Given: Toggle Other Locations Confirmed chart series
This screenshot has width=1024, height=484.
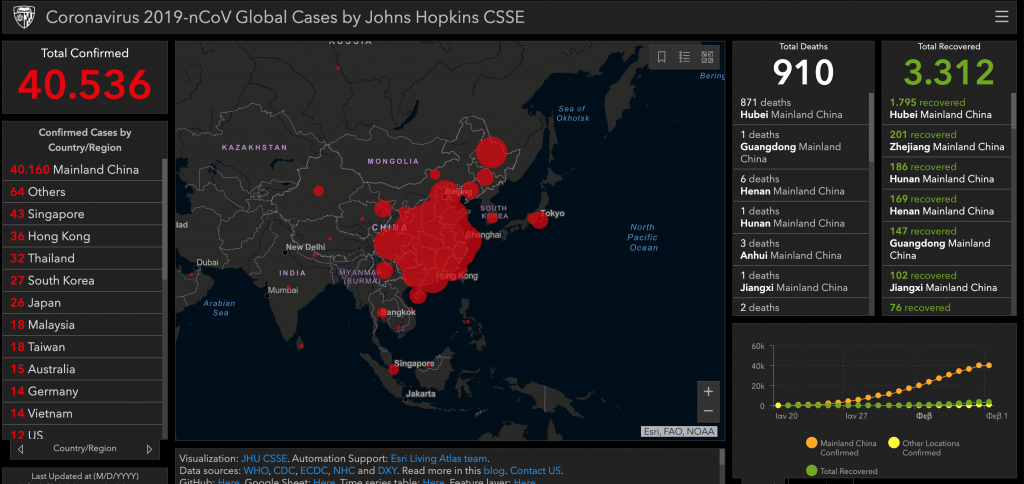Looking at the screenshot, I should point(894,443).
